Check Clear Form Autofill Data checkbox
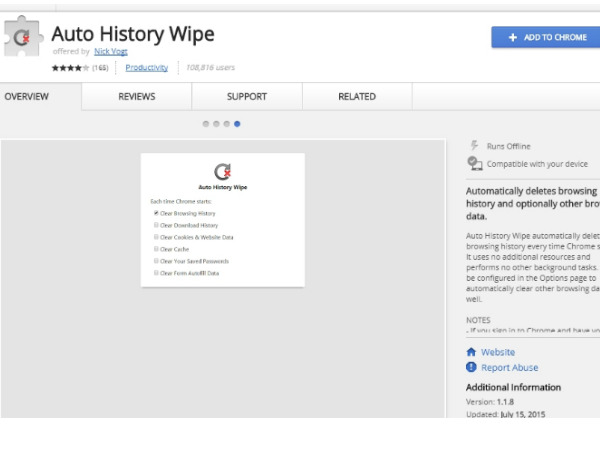The image size is (600, 450). point(156,273)
